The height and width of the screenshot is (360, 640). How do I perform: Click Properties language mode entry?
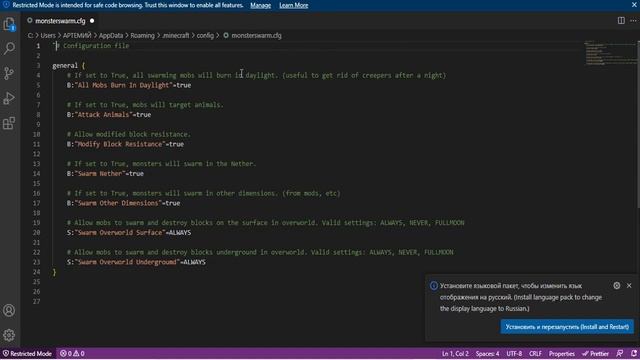[562, 353]
